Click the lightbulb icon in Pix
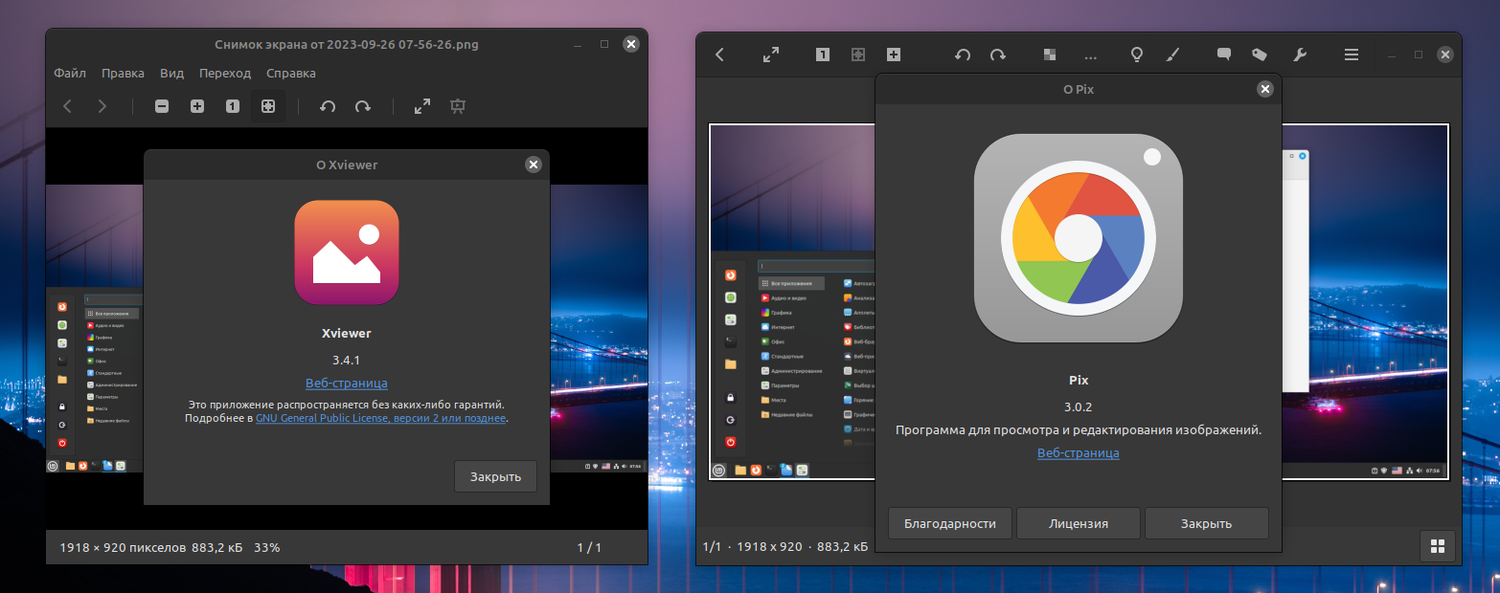Image resolution: width=1500 pixels, height=593 pixels. [x=1137, y=55]
